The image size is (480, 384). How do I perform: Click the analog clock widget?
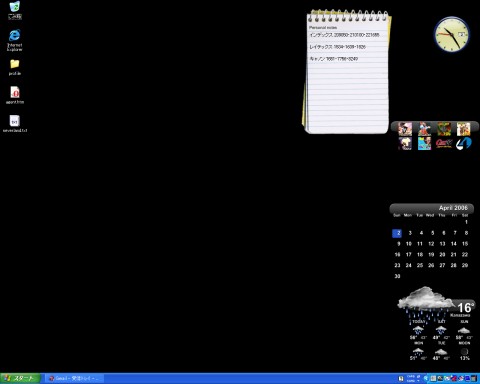pos(452,34)
